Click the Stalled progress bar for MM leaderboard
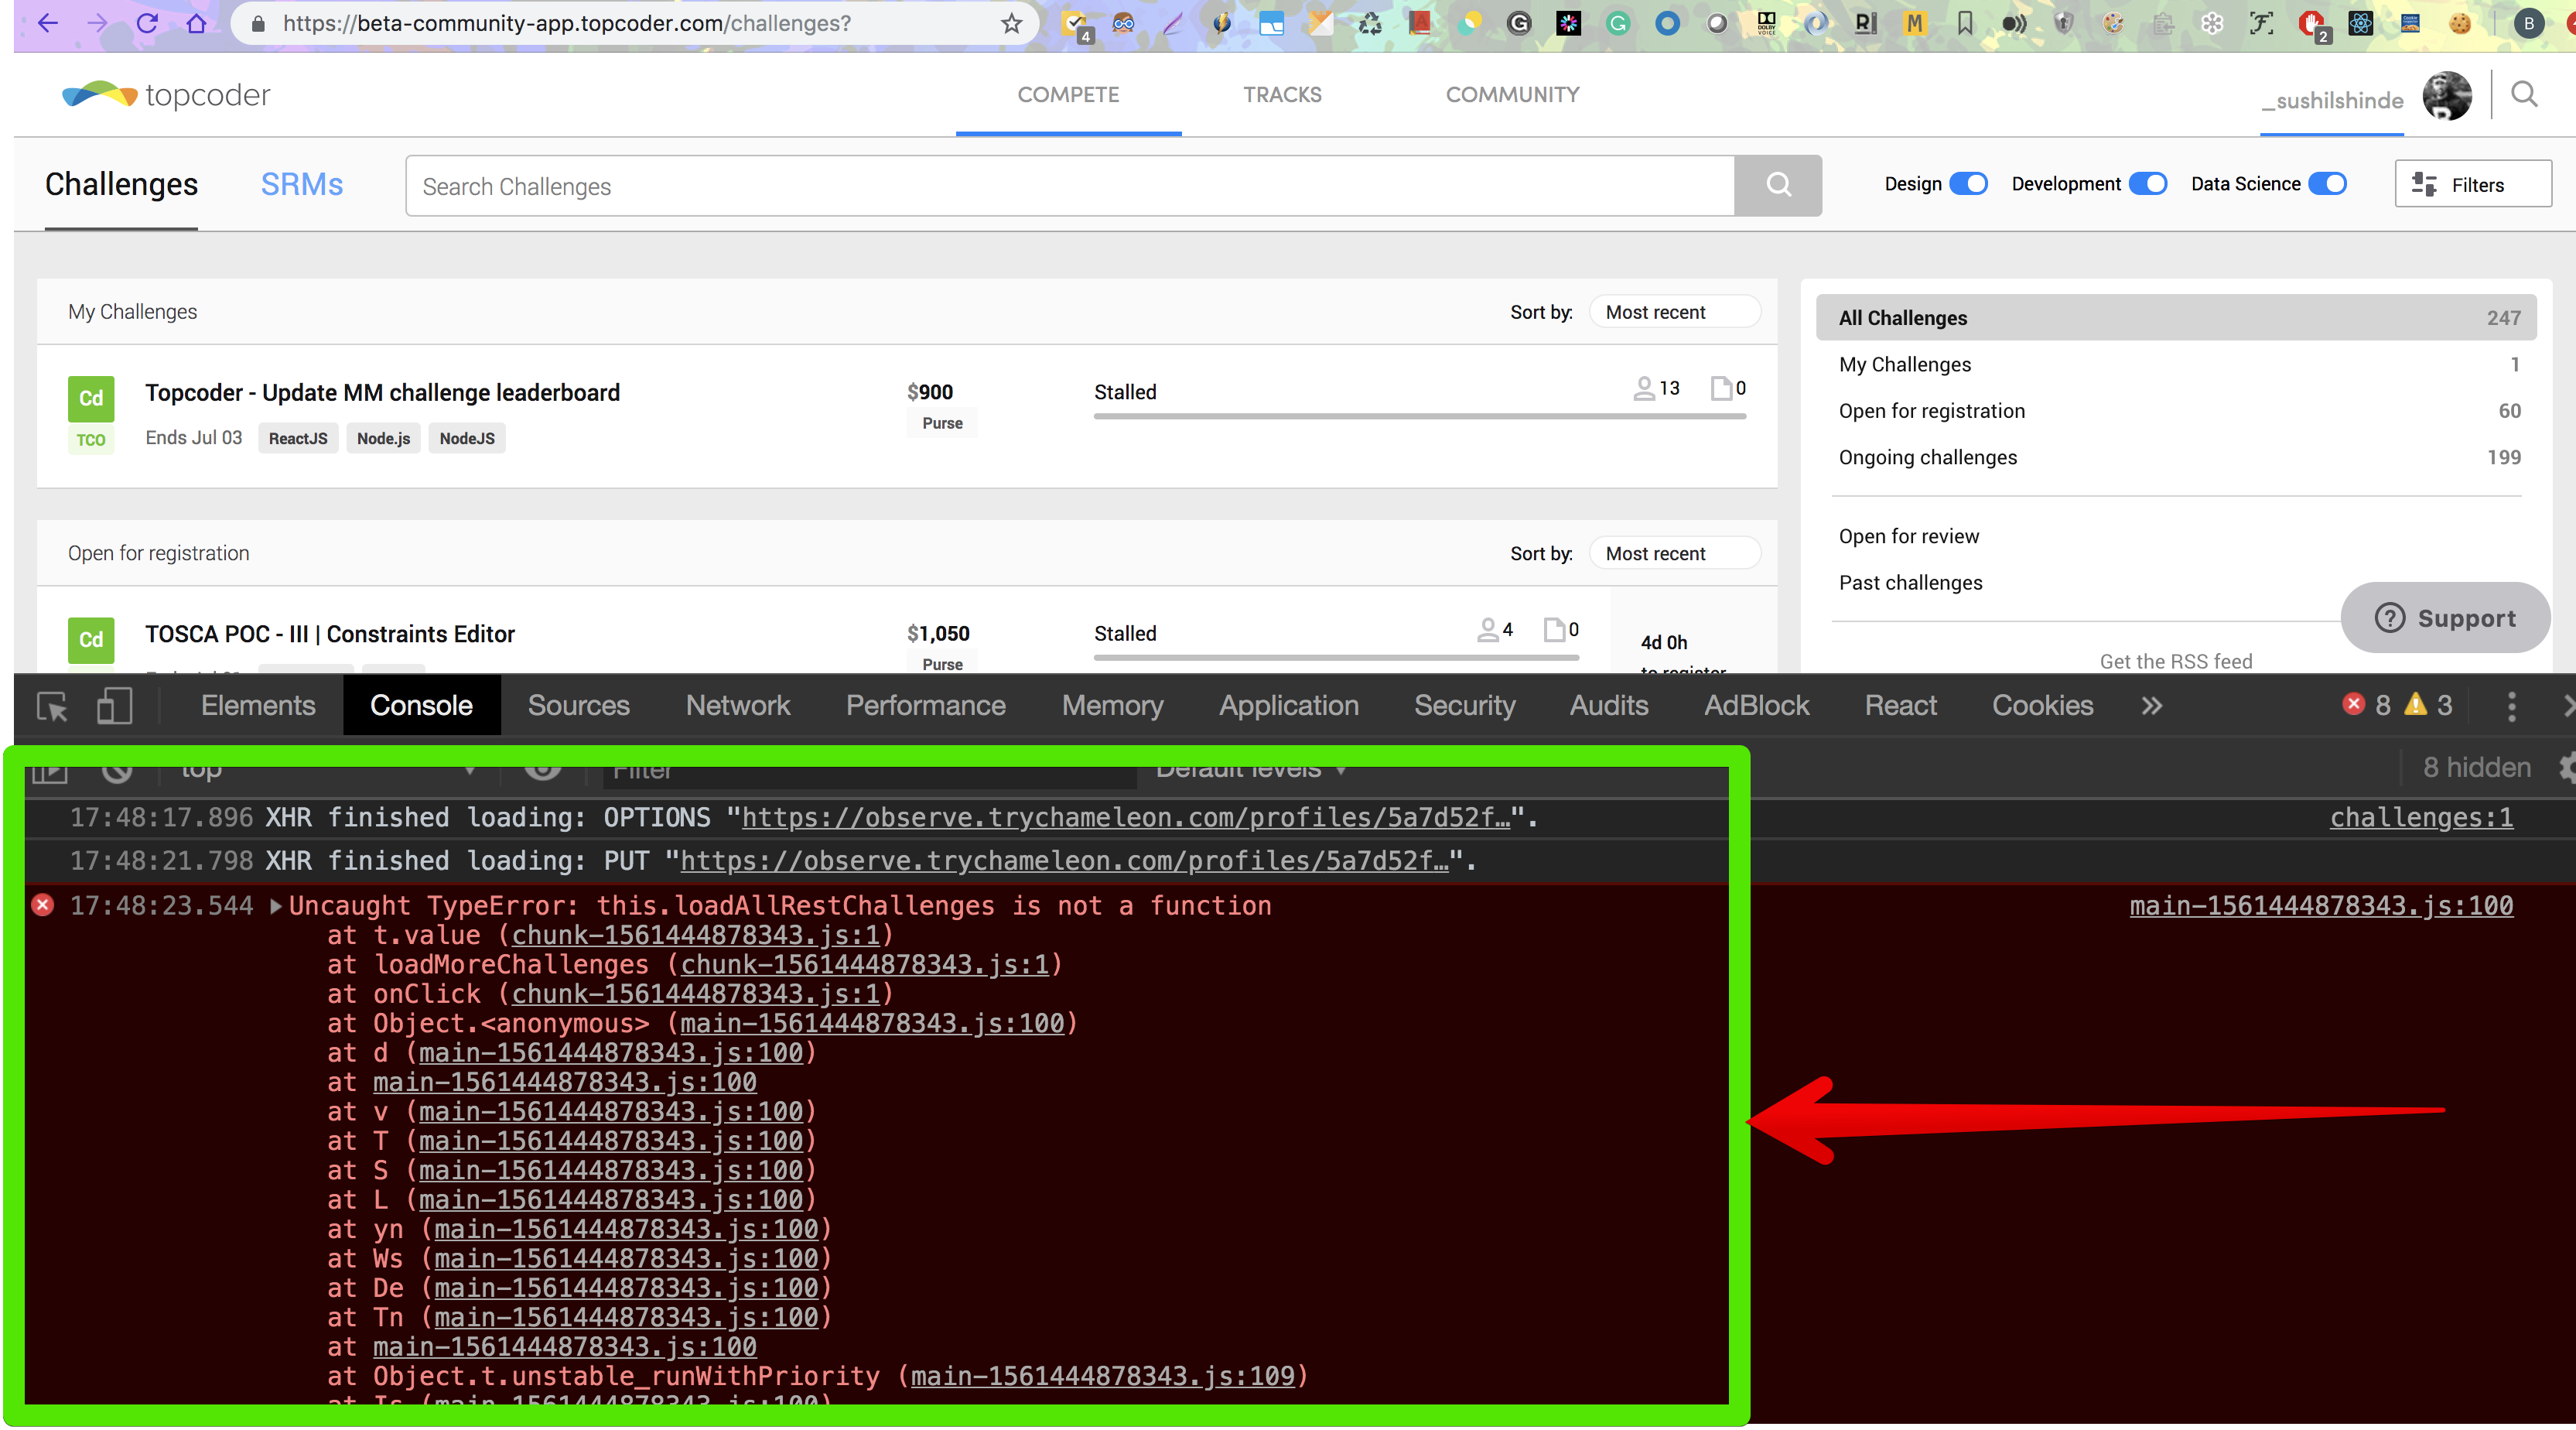Viewport: 2576px width, 1430px height. [x=1420, y=416]
